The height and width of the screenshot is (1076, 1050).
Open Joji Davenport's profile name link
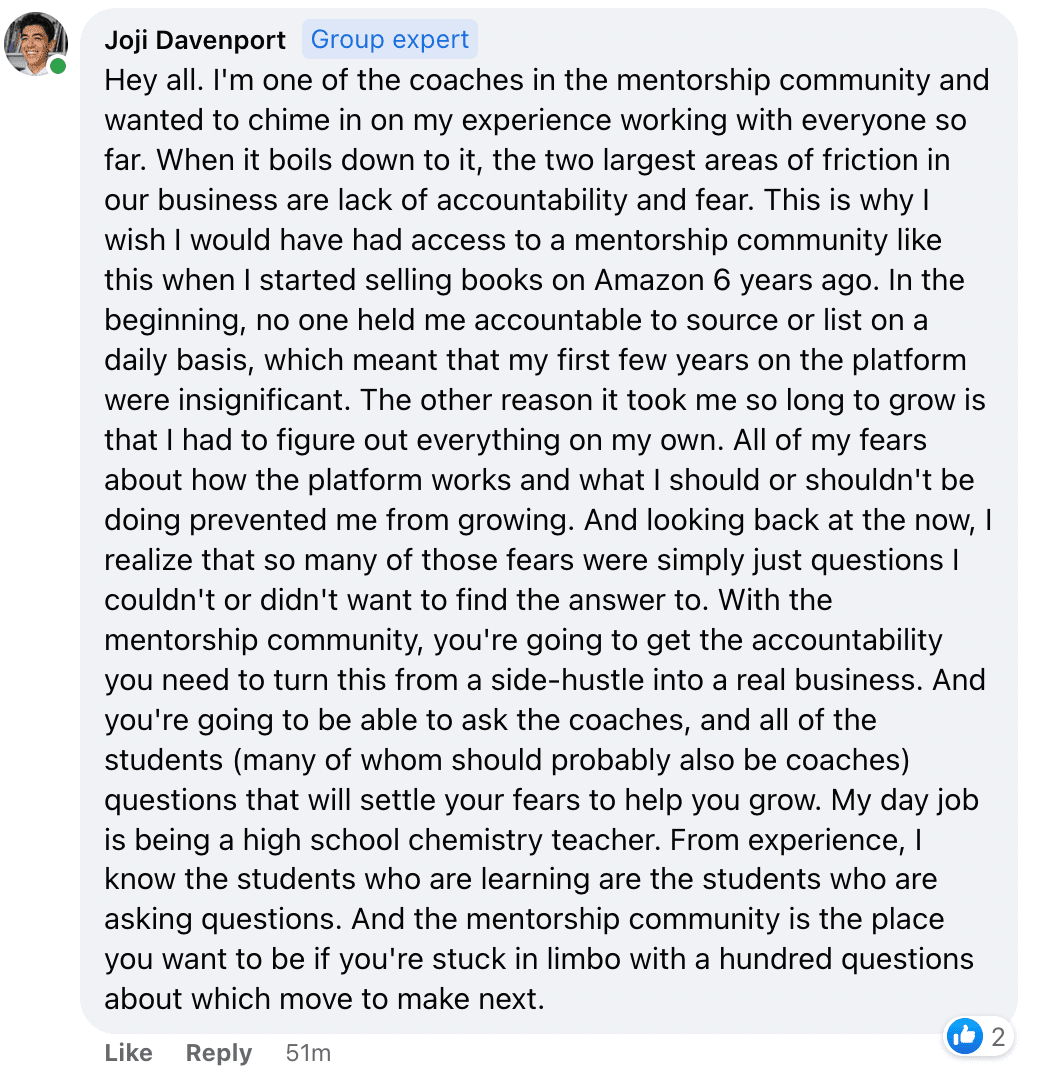(195, 40)
